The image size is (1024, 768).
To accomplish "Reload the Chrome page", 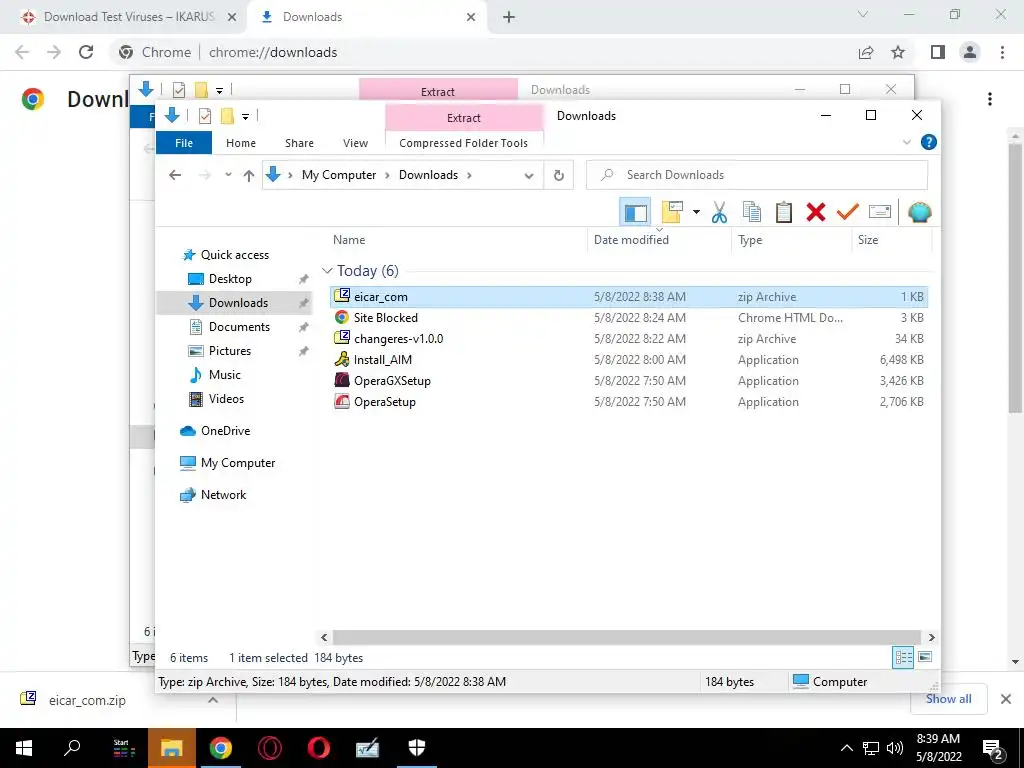I will click(x=86, y=52).
